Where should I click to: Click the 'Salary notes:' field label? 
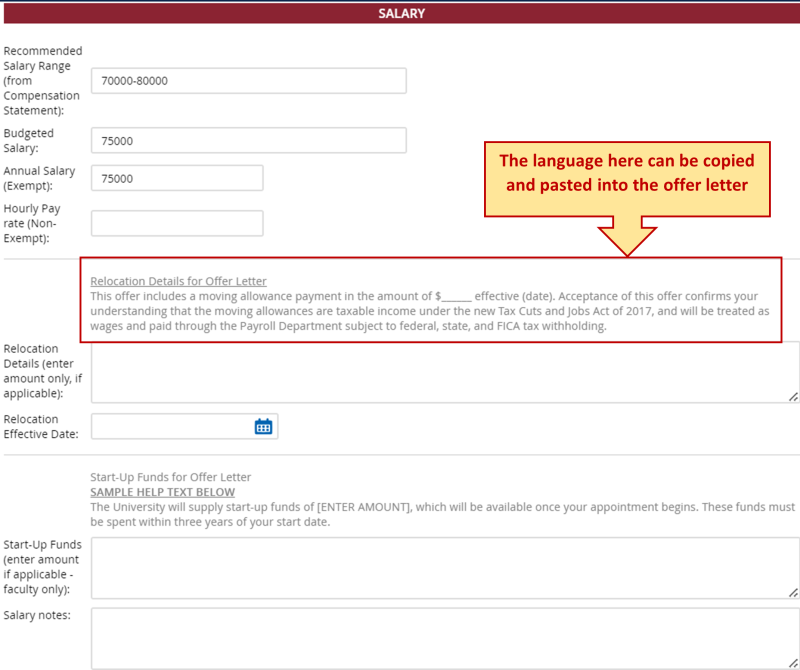tap(37, 615)
